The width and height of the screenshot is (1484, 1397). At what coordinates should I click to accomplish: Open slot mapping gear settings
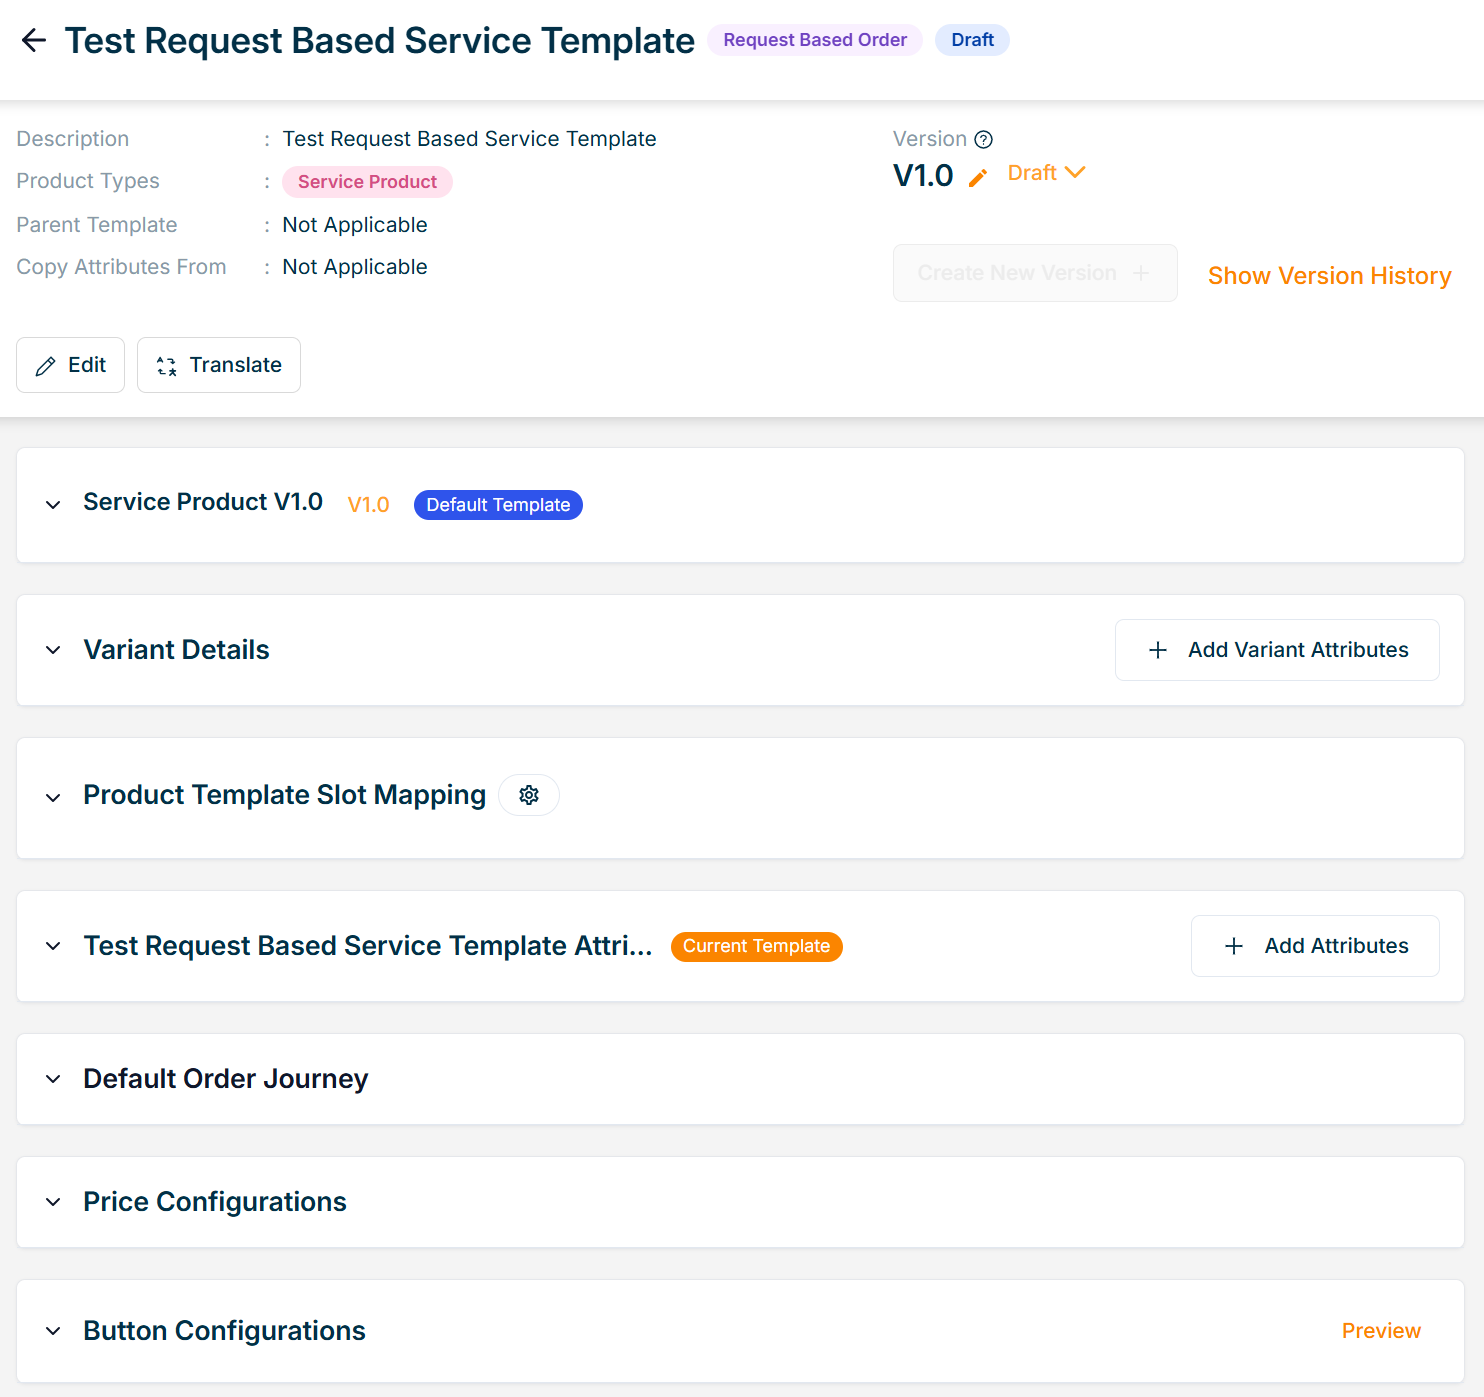coord(529,795)
